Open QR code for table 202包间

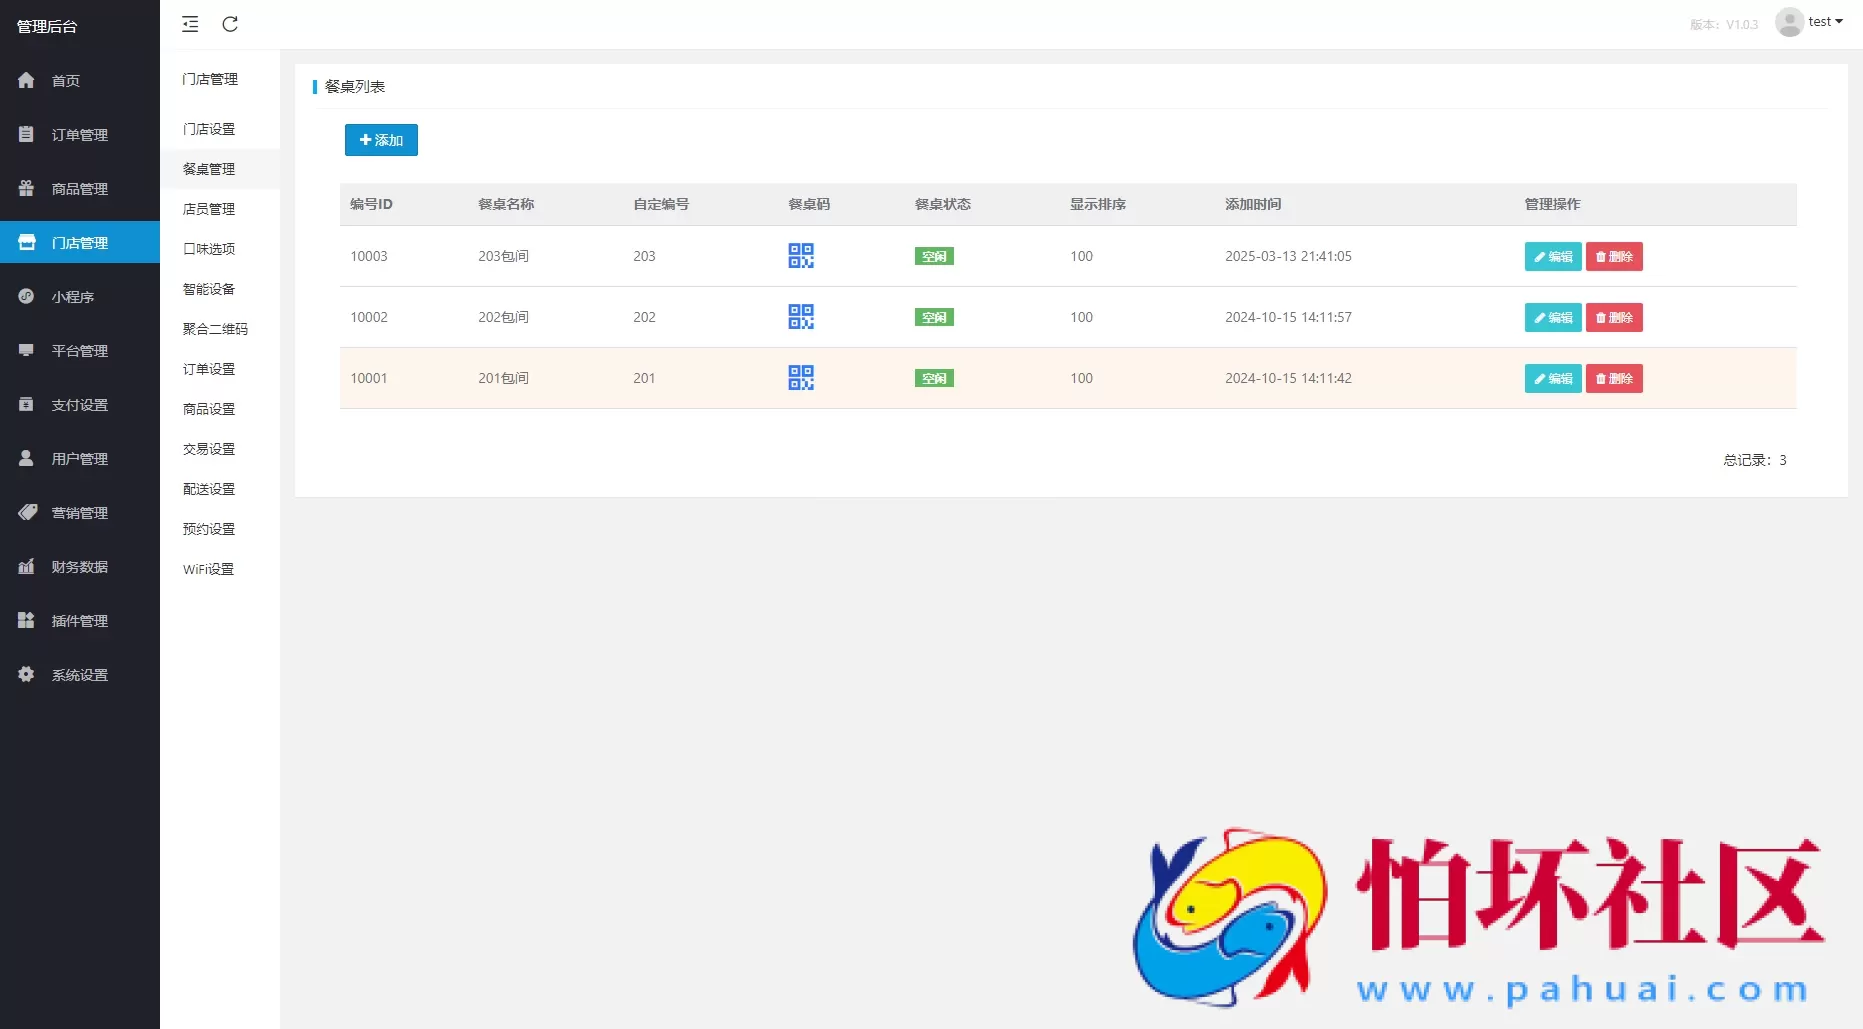pyautogui.click(x=801, y=317)
